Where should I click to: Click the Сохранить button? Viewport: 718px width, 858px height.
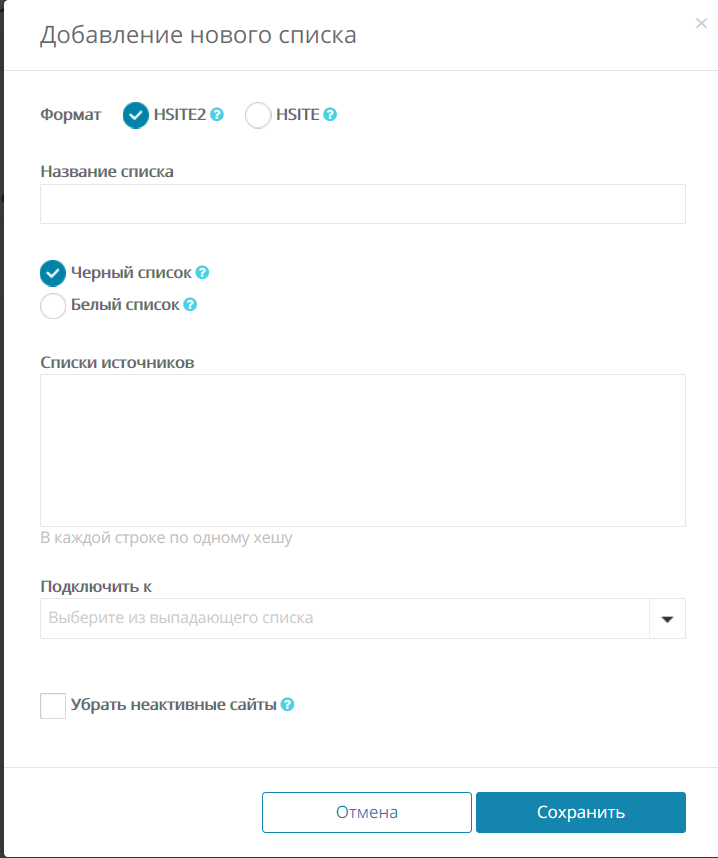(x=581, y=812)
